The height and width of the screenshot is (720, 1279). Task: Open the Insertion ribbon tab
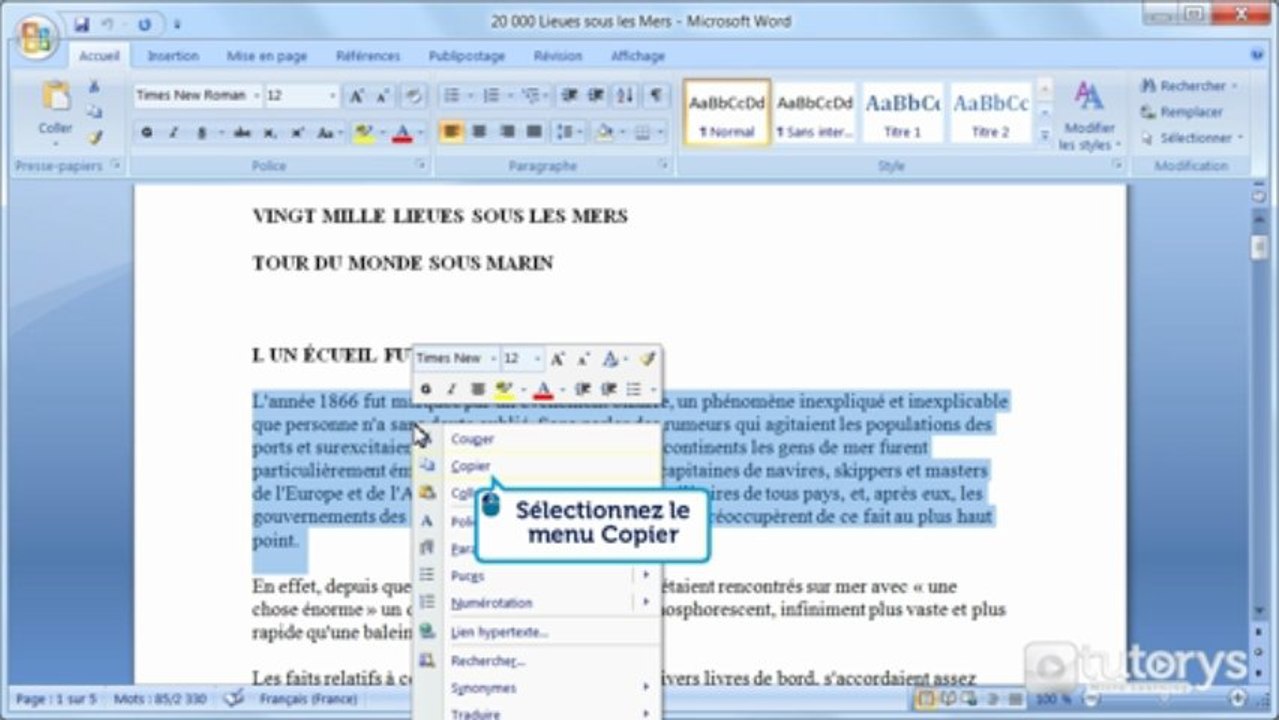(x=173, y=56)
